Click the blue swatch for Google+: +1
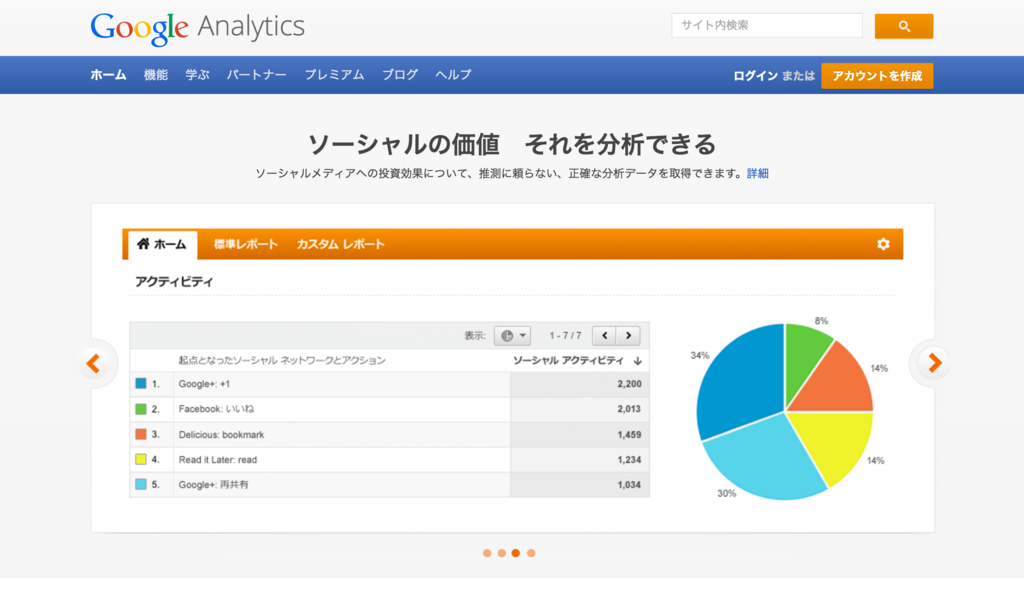The image size is (1024, 601). coord(140,383)
